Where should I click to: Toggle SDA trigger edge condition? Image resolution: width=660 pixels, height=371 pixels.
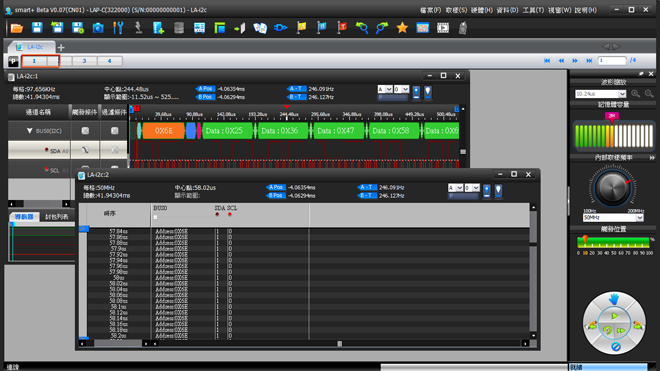coord(85,150)
